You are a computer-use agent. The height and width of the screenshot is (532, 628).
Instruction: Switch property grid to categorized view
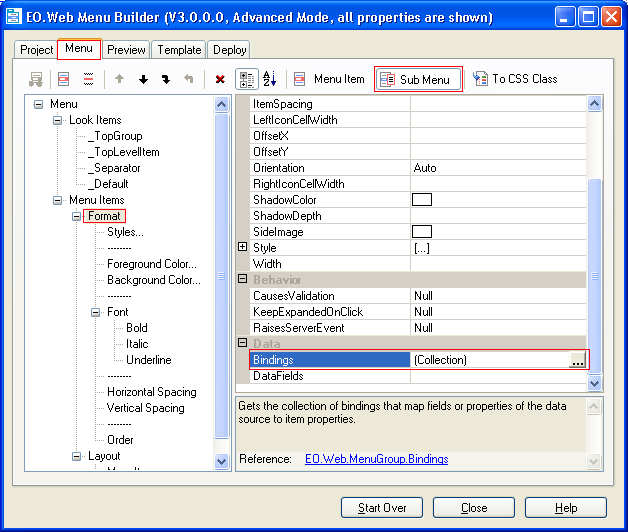(x=246, y=79)
